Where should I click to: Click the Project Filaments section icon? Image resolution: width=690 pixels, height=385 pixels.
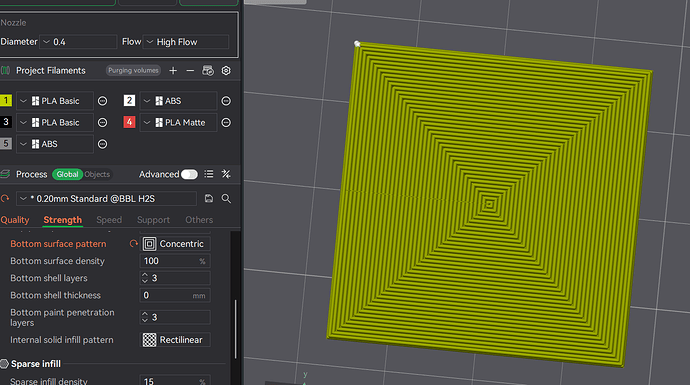click(x=5, y=70)
